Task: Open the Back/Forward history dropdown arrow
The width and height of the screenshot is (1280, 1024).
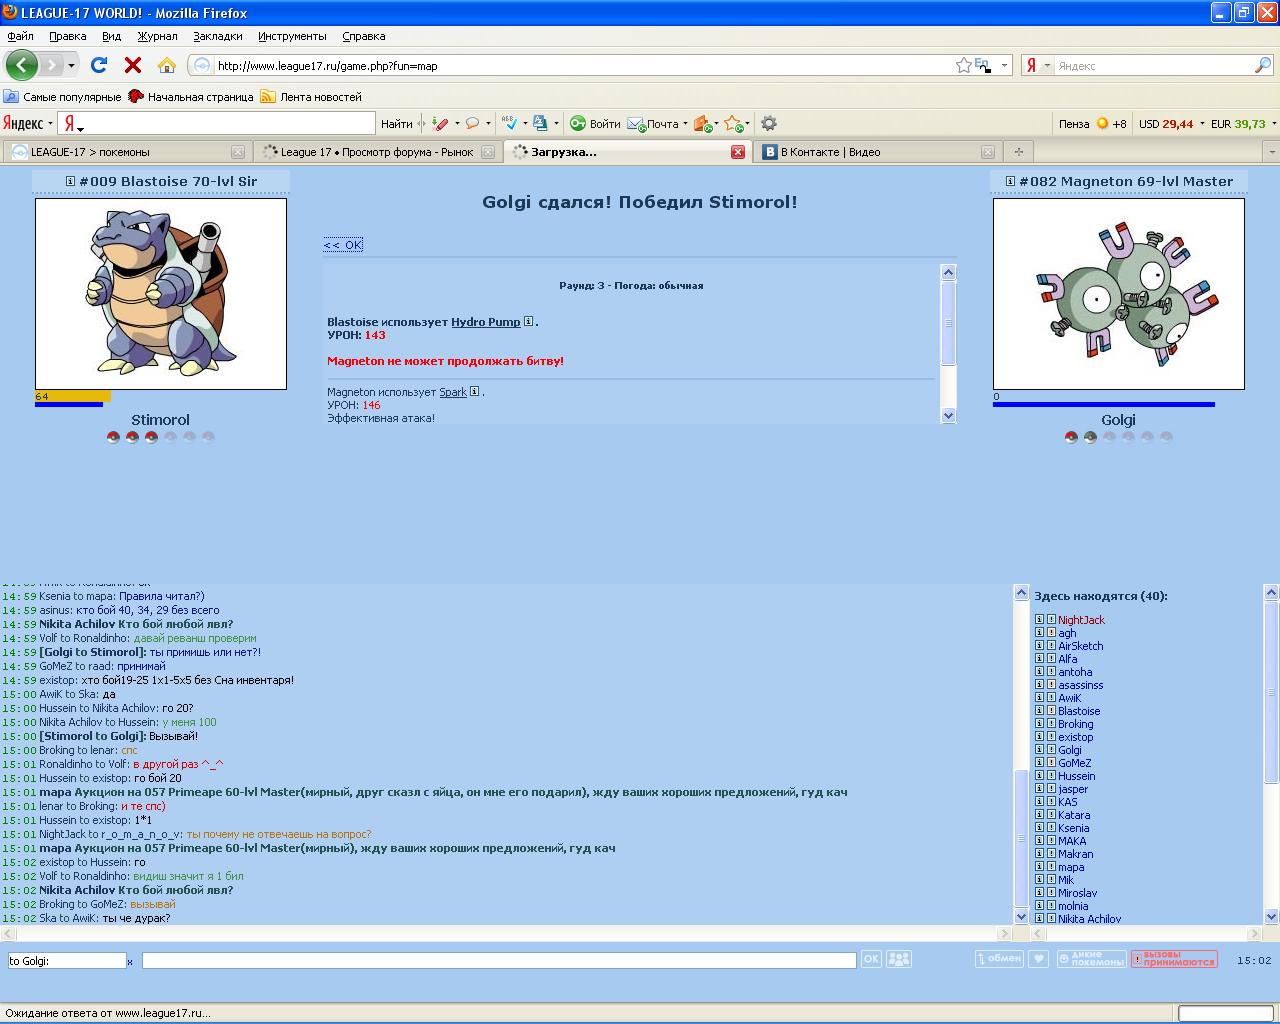Action: tap(71, 66)
